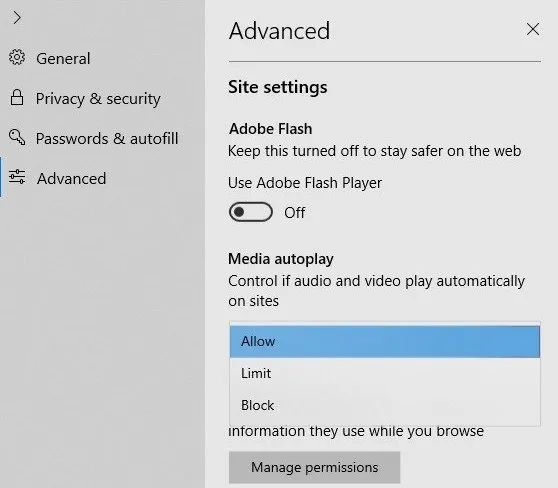Click the key icon for Passwords & autofill

pyautogui.click(x=17, y=137)
